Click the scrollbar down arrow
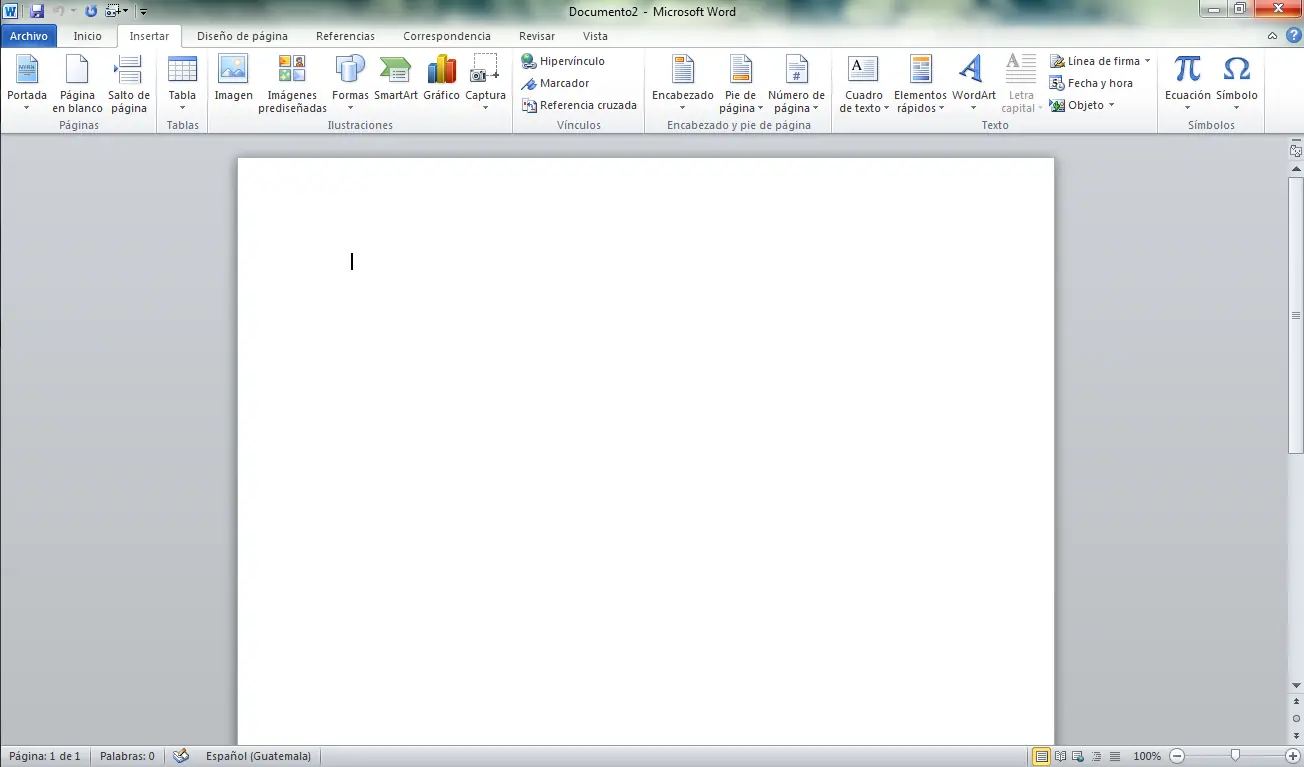This screenshot has height=767, width=1304. (x=1296, y=685)
